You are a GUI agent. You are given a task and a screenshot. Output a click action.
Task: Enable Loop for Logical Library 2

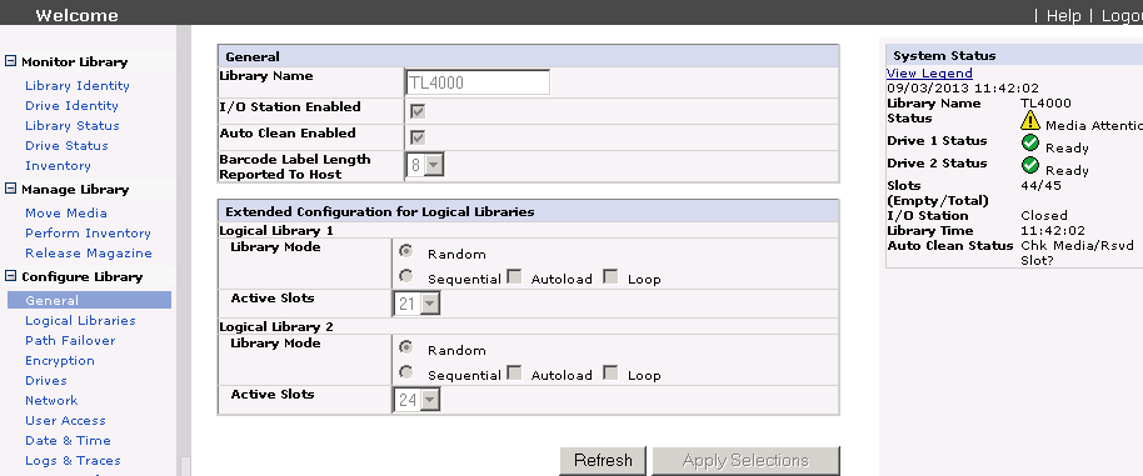[x=610, y=373]
